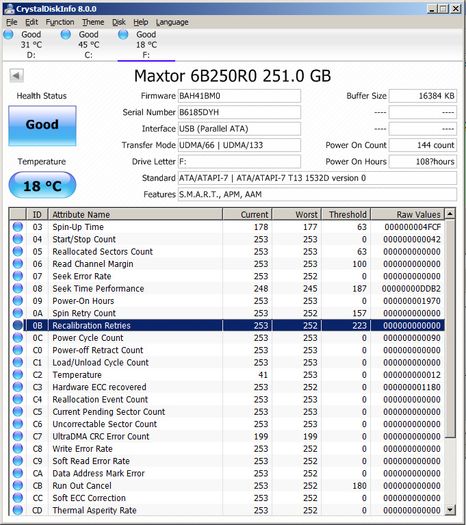The image size is (466, 525).
Task: Open the Function menu
Action: point(60,22)
